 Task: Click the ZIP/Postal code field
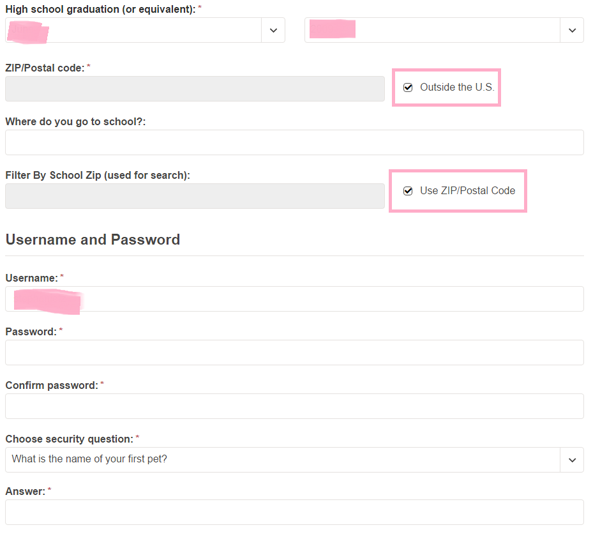point(195,88)
